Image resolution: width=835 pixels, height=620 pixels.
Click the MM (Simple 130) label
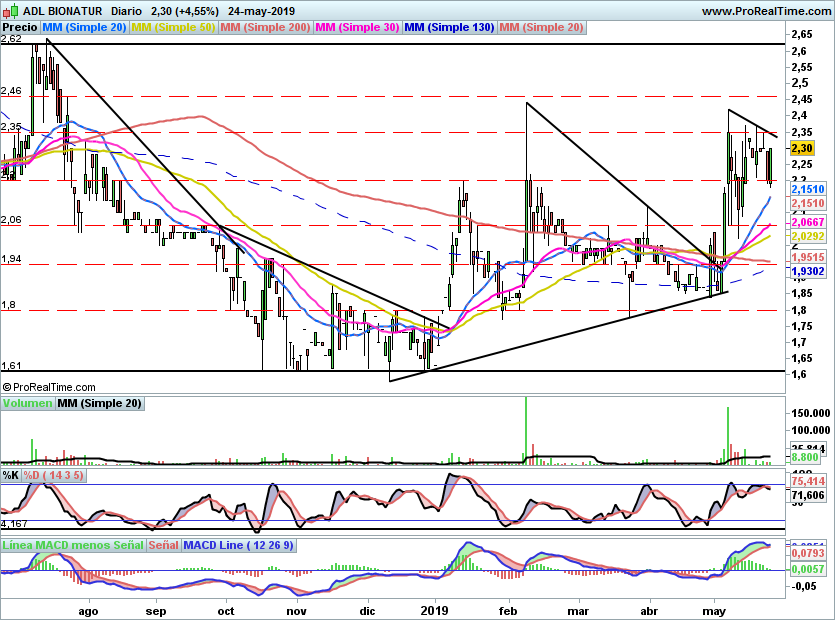pyautogui.click(x=449, y=27)
